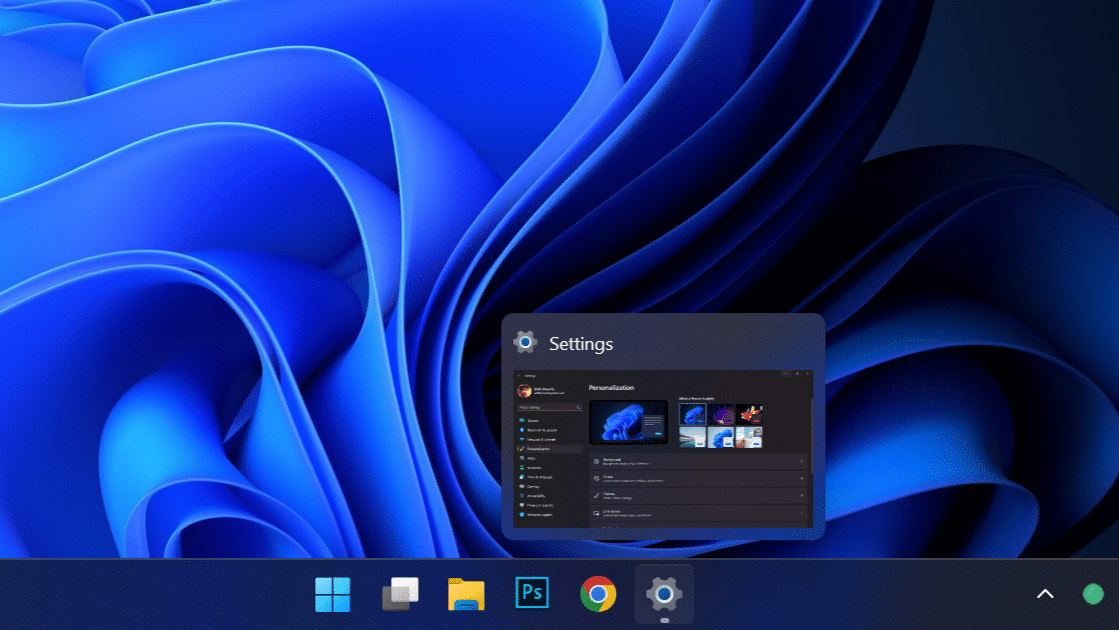The width and height of the screenshot is (1119, 630).
Task: Click the green circle system tray icon
Action: coord(1093,594)
